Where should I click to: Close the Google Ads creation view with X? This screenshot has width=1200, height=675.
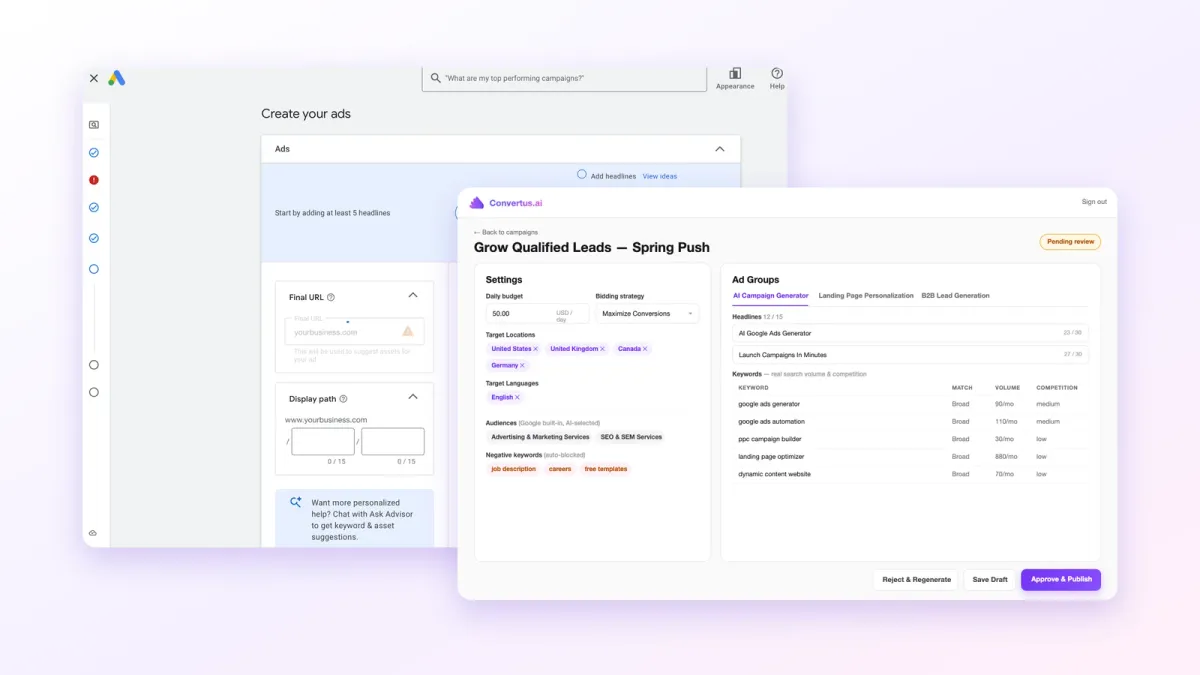[94, 77]
